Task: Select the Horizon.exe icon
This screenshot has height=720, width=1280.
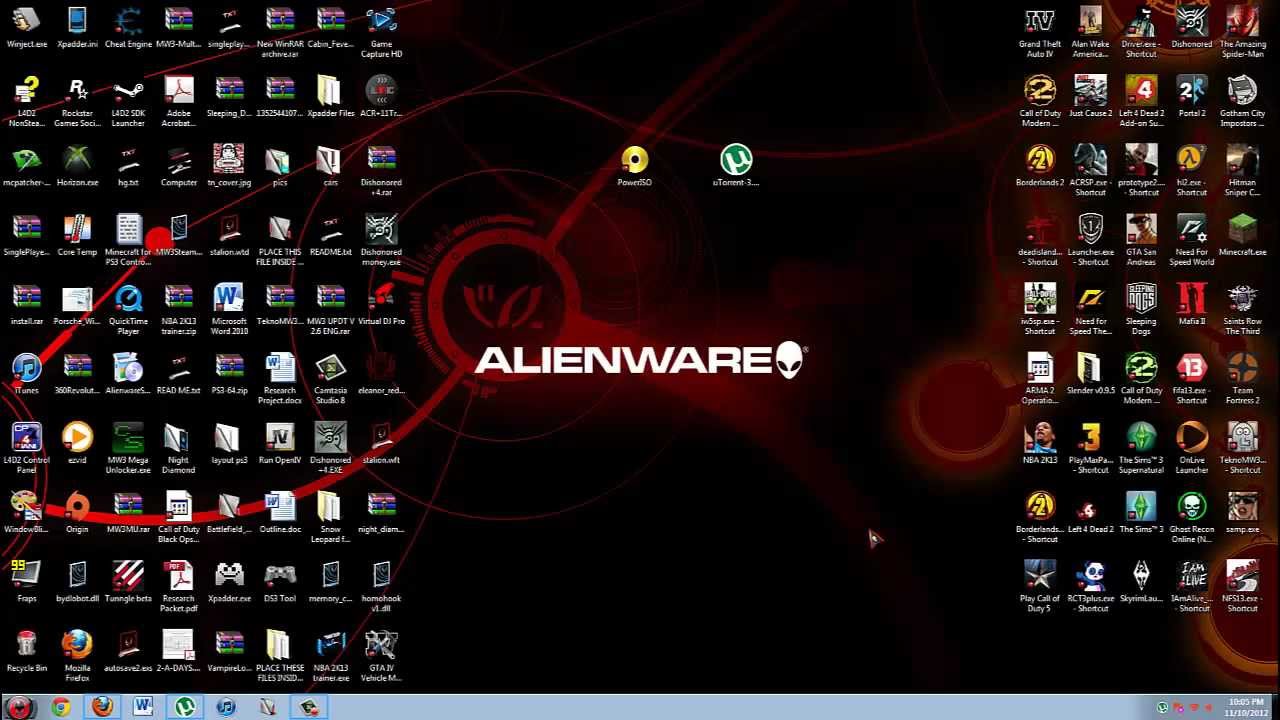Action: pos(77,166)
